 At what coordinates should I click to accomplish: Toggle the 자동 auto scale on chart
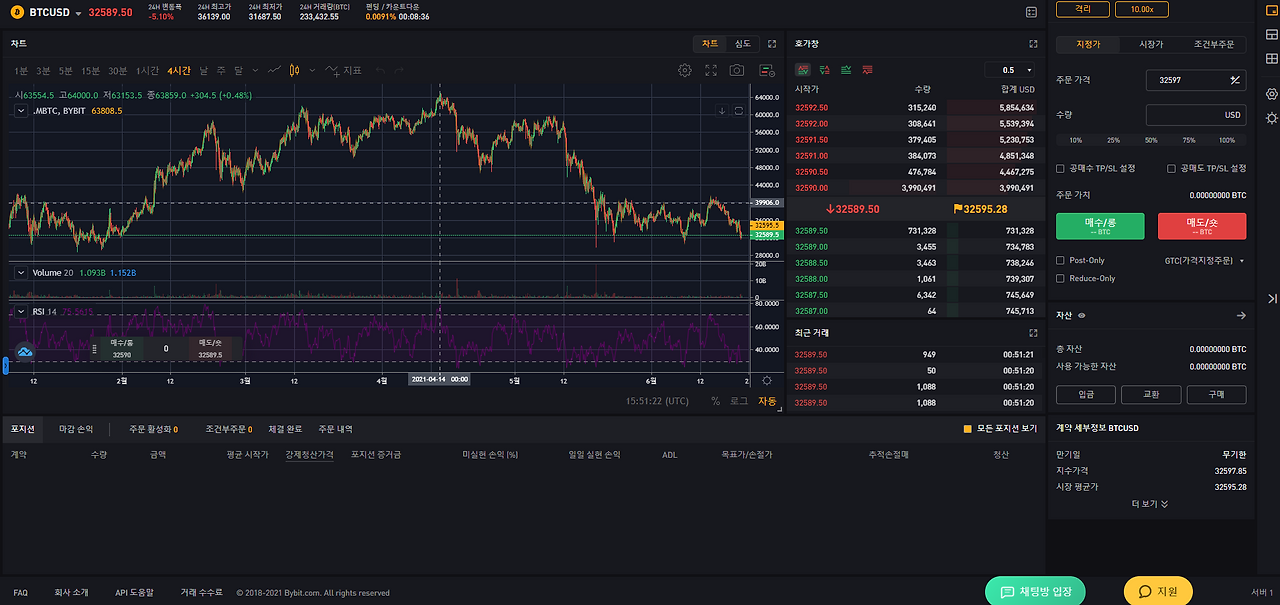[767, 401]
